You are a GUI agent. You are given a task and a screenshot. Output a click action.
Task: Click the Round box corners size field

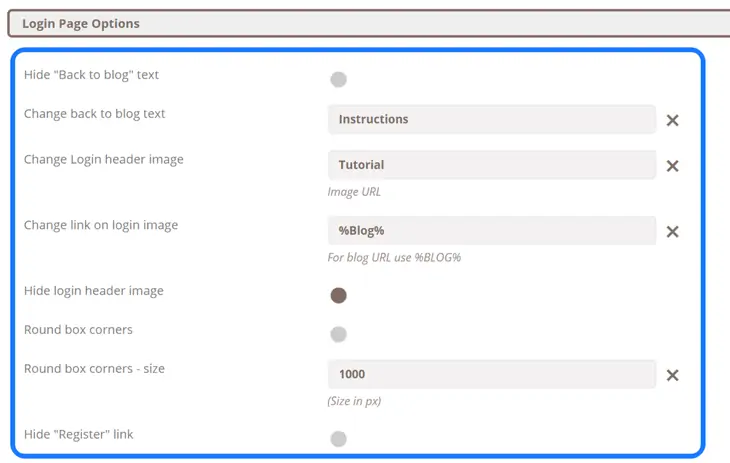click(491, 374)
